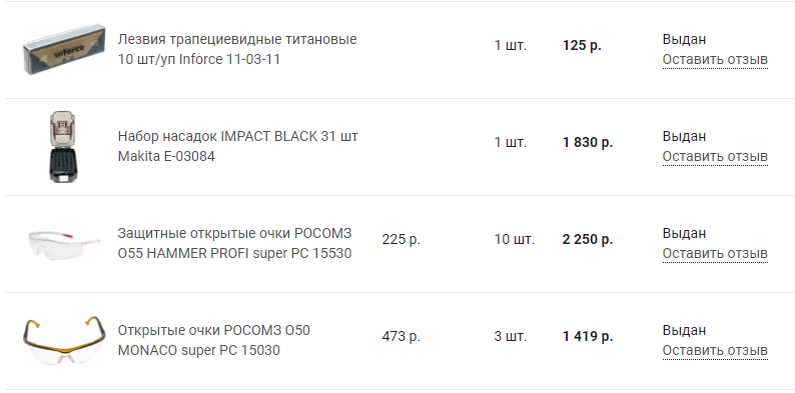Open the clear HAMMER PROFI glasses image
This screenshot has height=393, width=795.
point(64,243)
